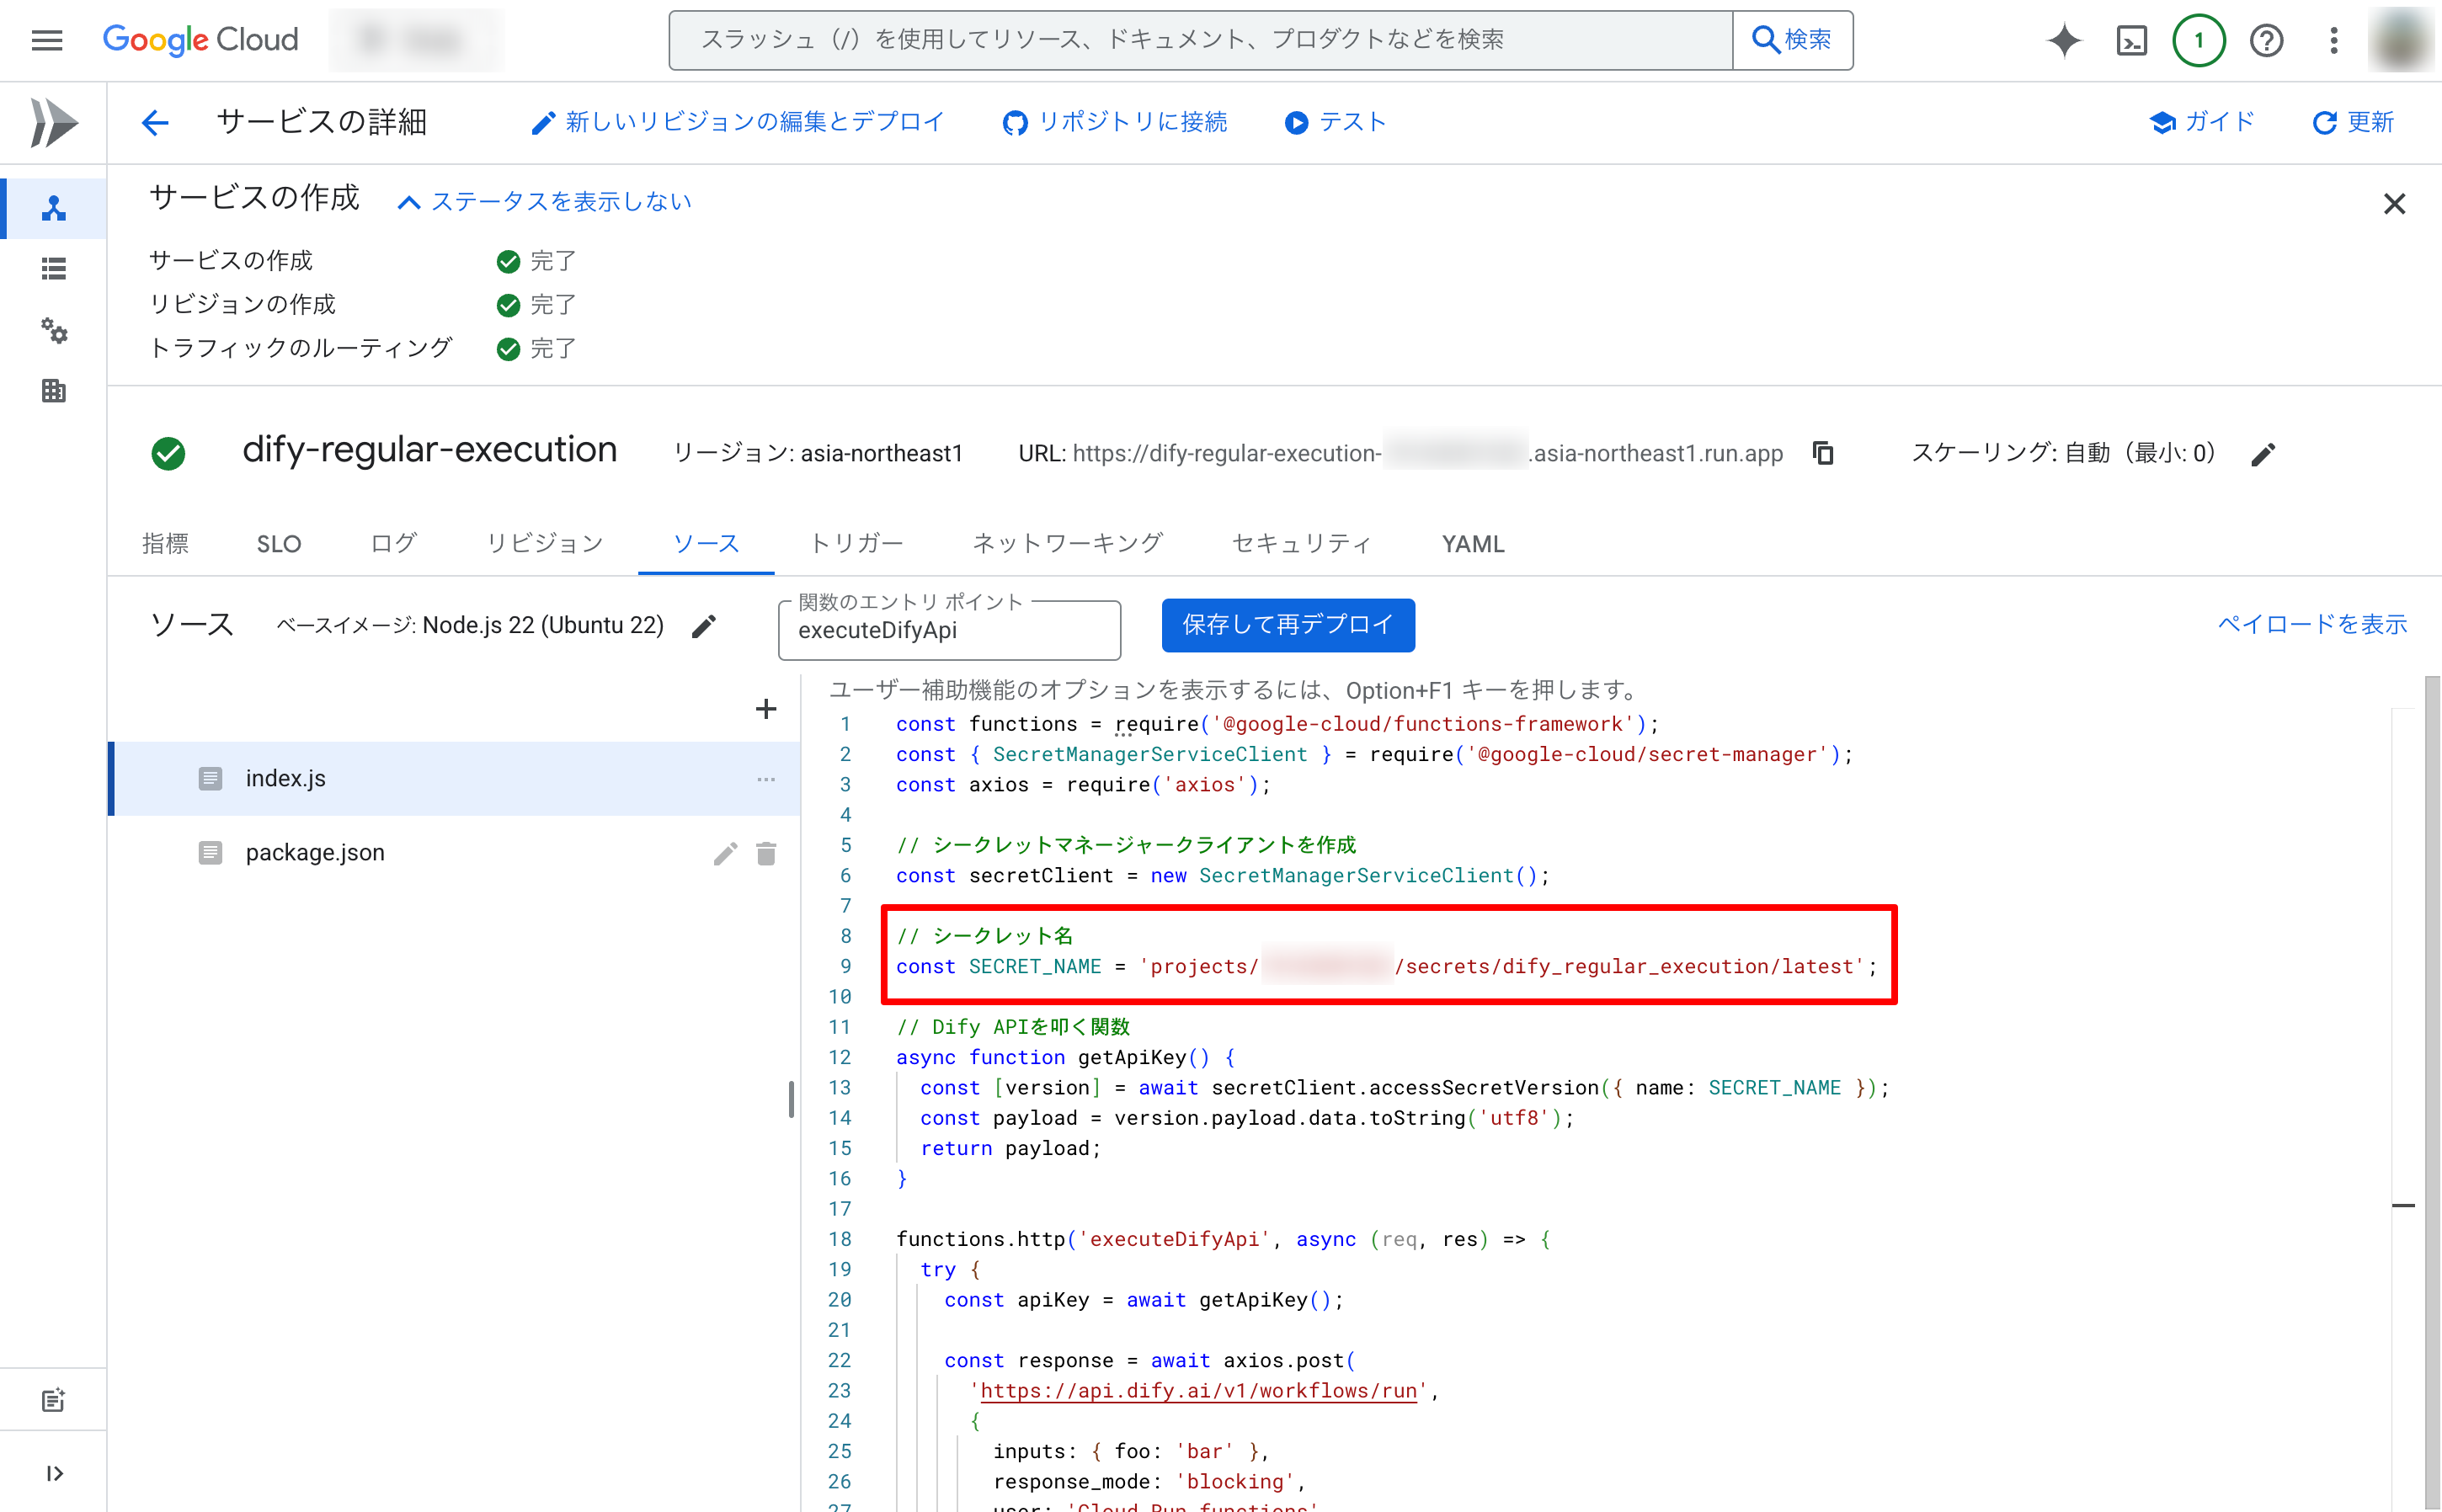The width and height of the screenshot is (2442, 1512).
Task: Click 保存して再デプロイ button
Action: [x=1287, y=625]
